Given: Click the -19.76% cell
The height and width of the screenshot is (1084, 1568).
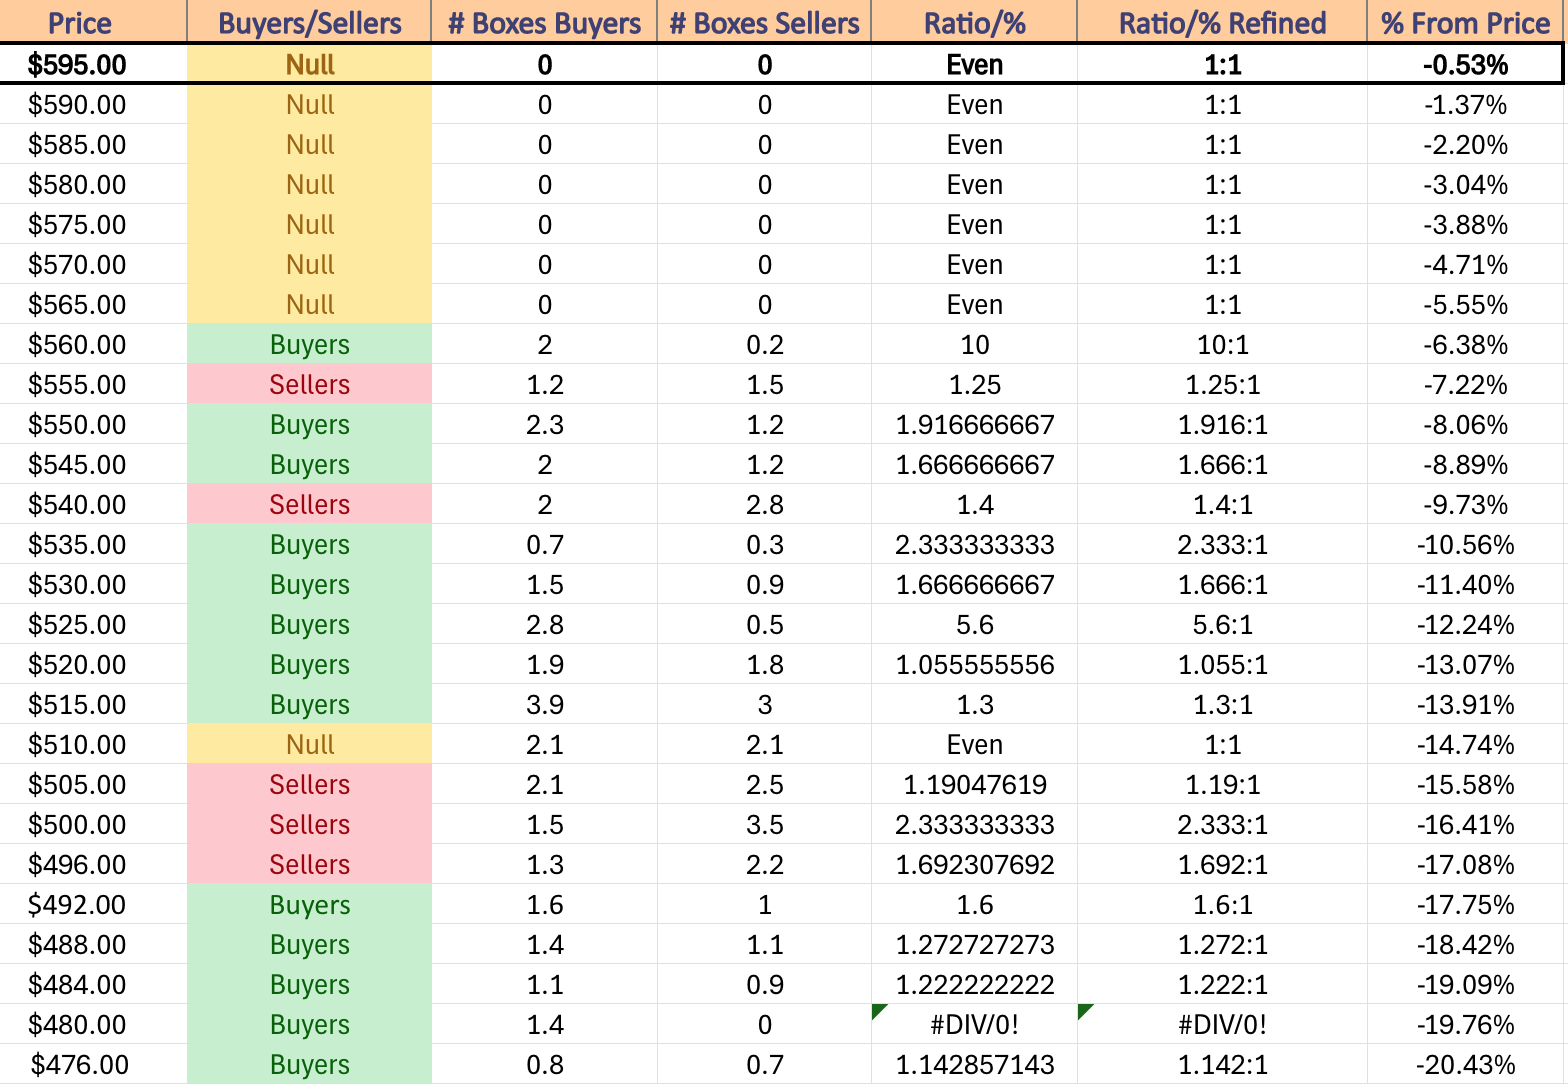Looking at the screenshot, I should (1465, 1024).
